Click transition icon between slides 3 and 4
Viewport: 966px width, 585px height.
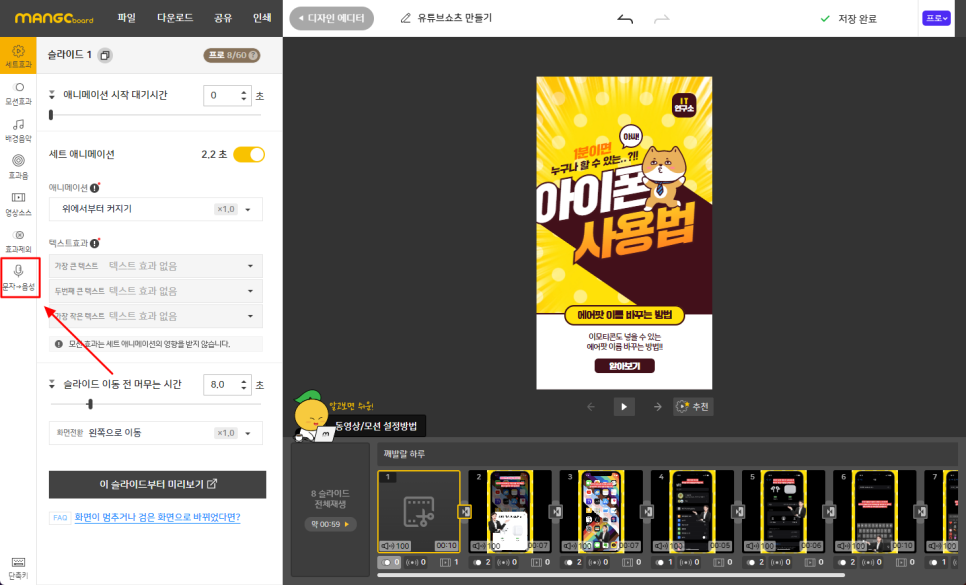click(x=647, y=512)
